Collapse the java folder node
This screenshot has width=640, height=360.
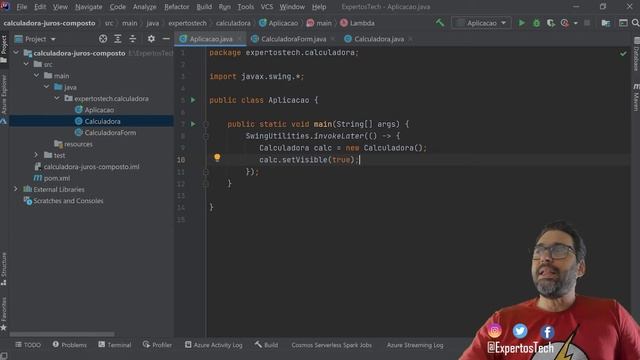tap(47, 87)
